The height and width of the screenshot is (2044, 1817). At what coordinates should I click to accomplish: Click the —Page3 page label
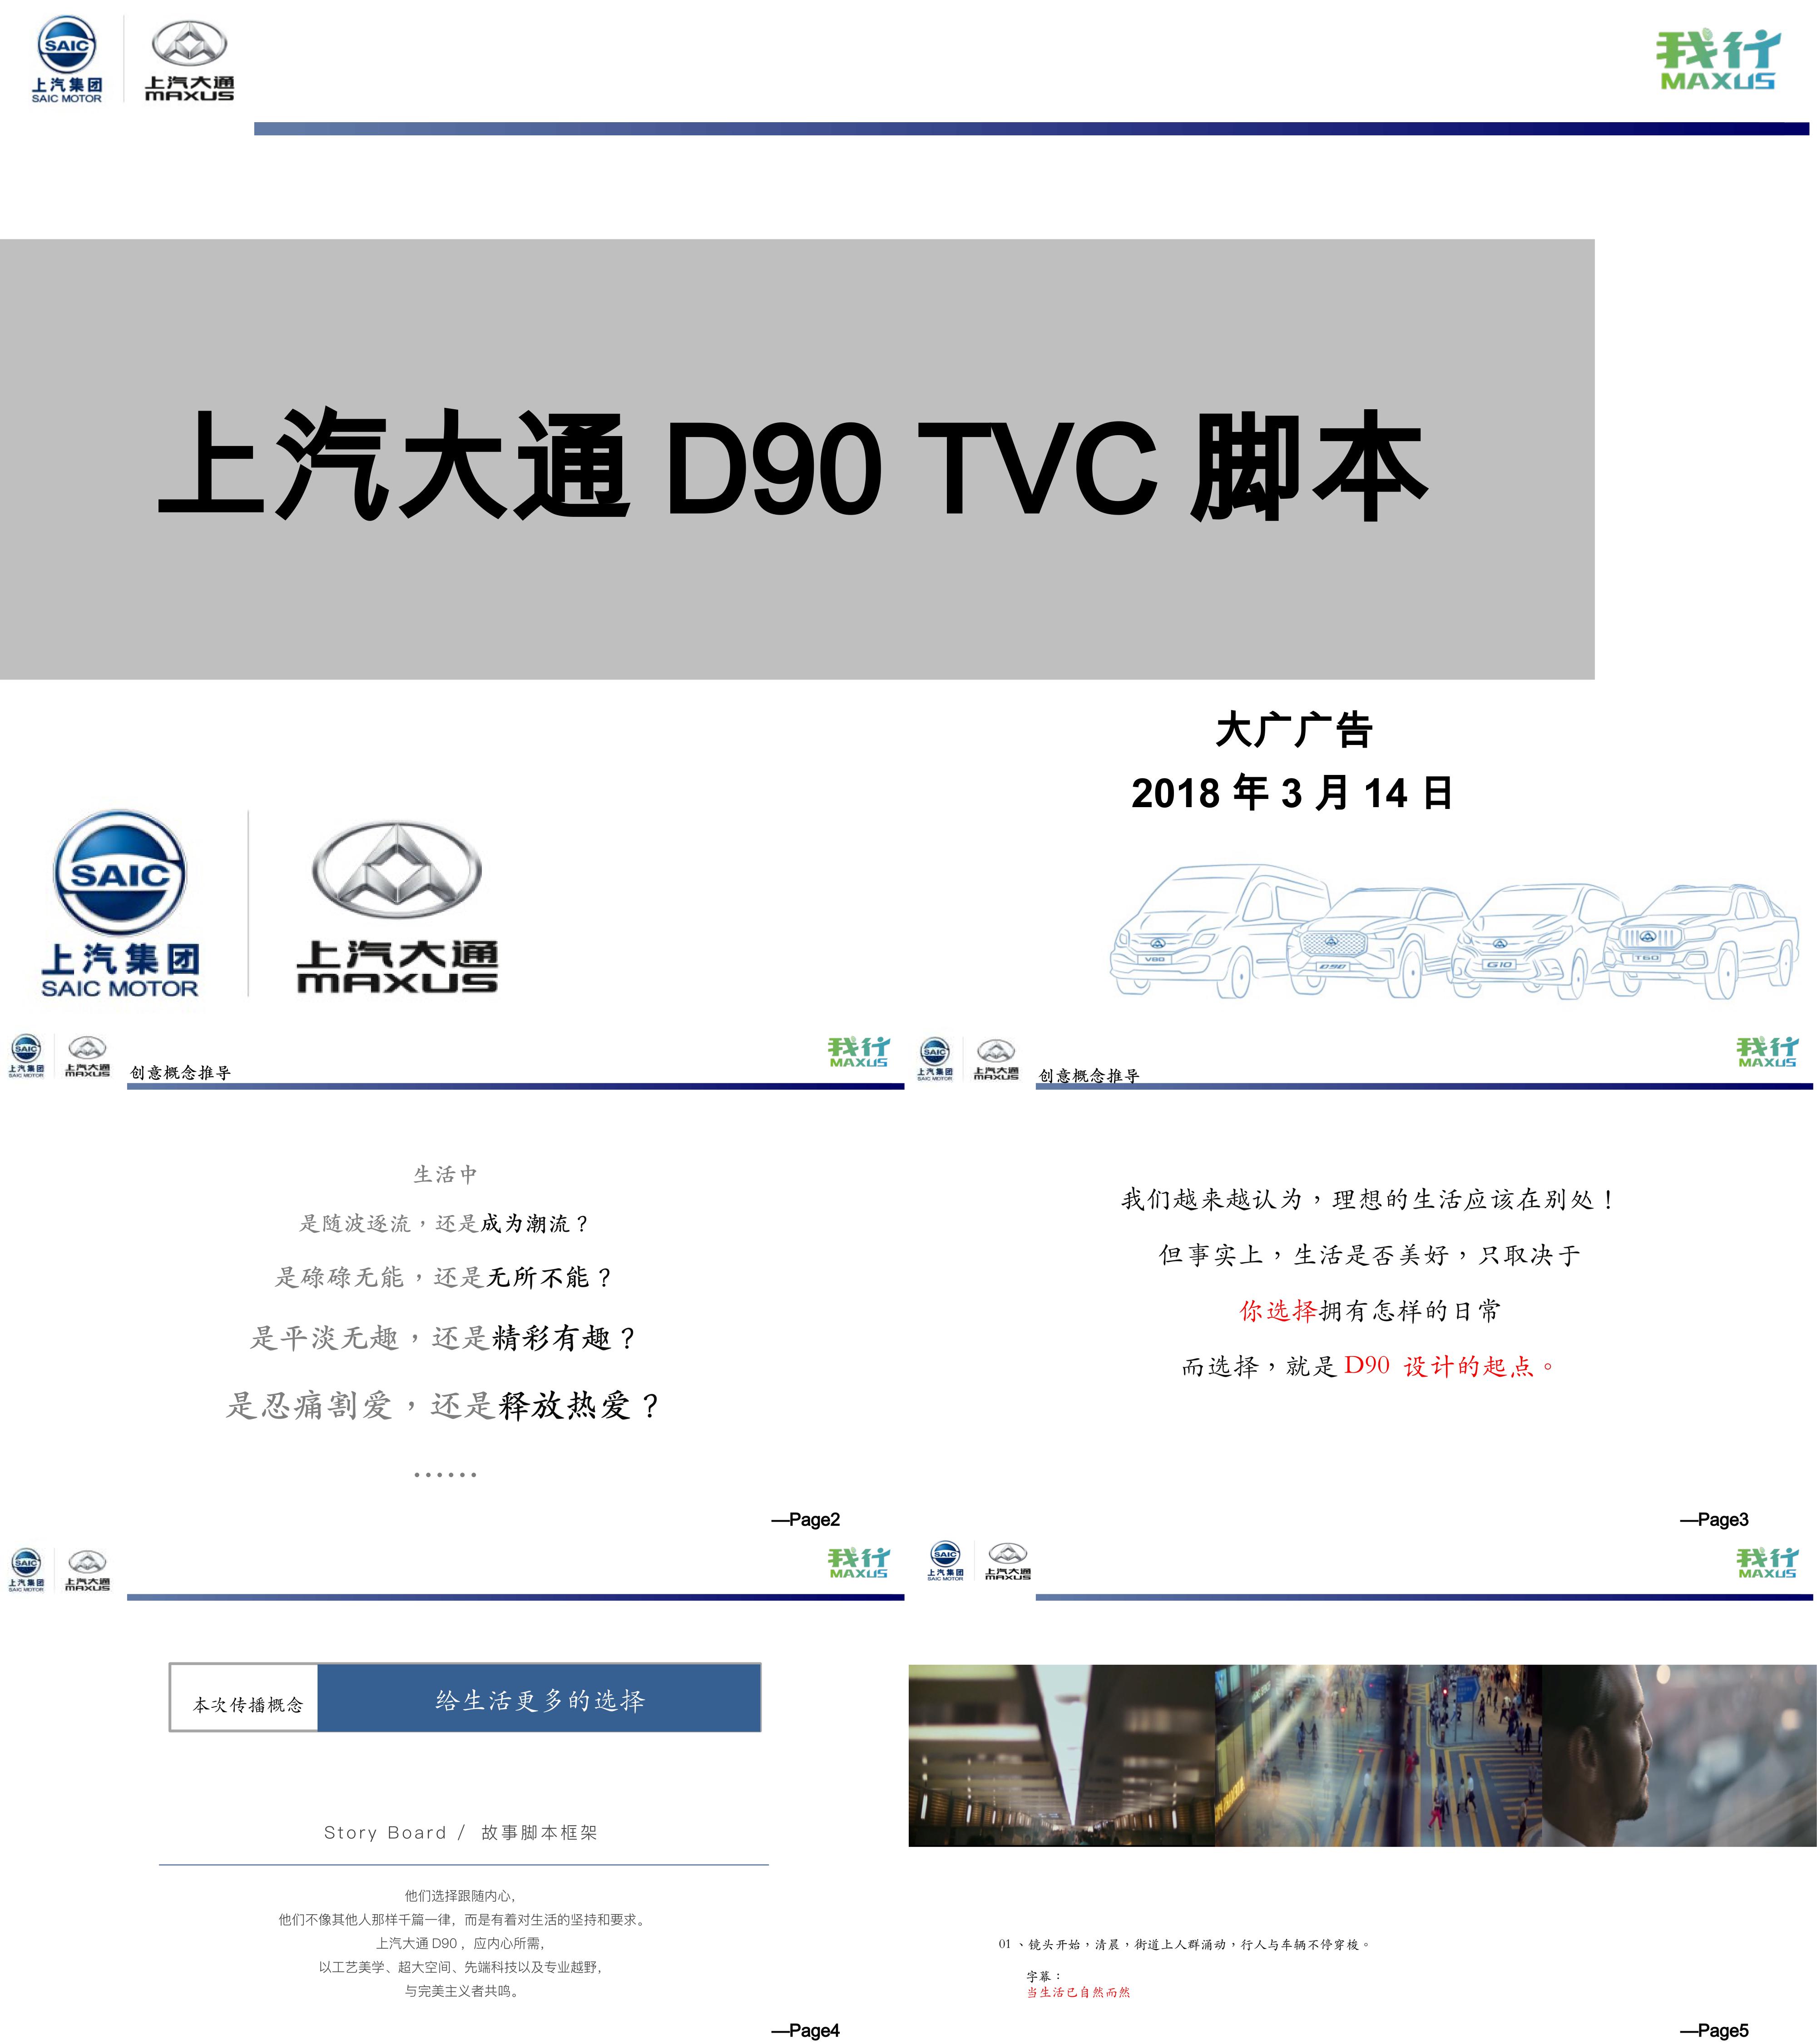1714,1519
